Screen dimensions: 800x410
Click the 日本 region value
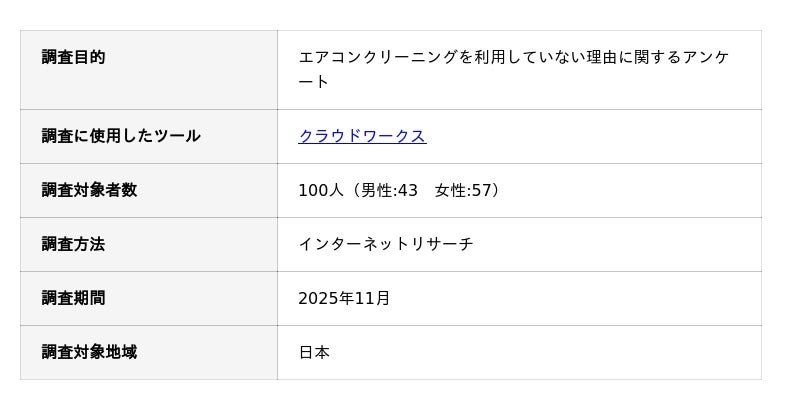[314, 352]
